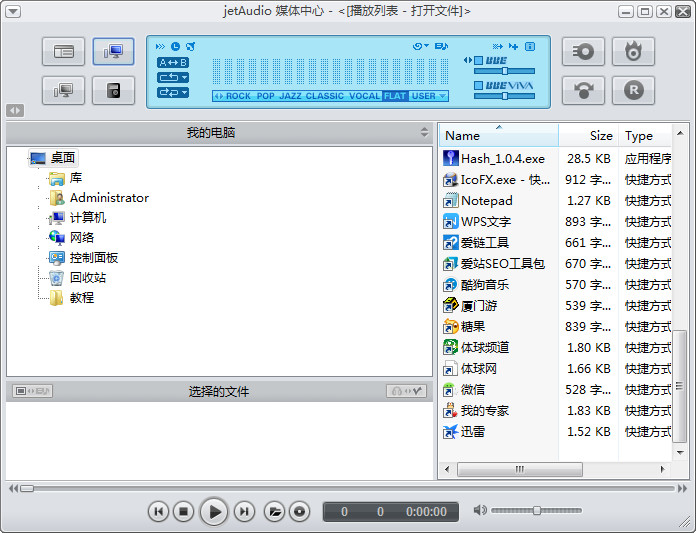Select the CLASSIC equalizer preset
The height and width of the screenshot is (533, 696).
coord(324,96)
